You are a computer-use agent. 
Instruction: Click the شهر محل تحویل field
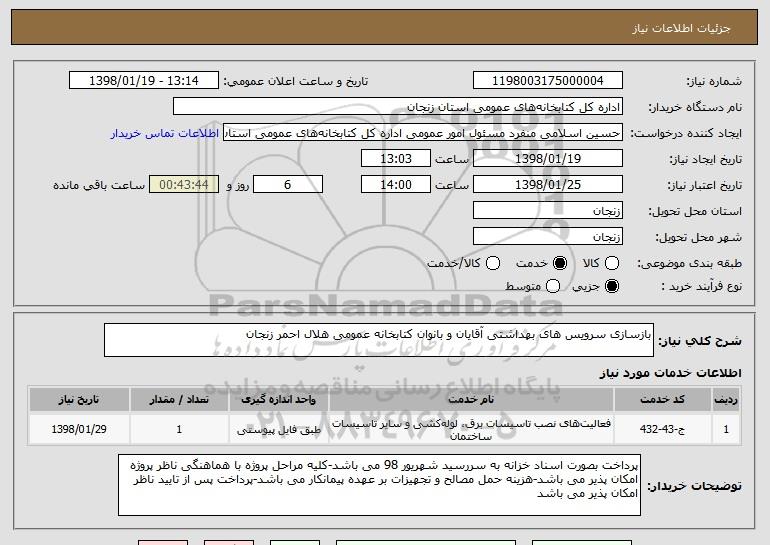coord(548,237)
